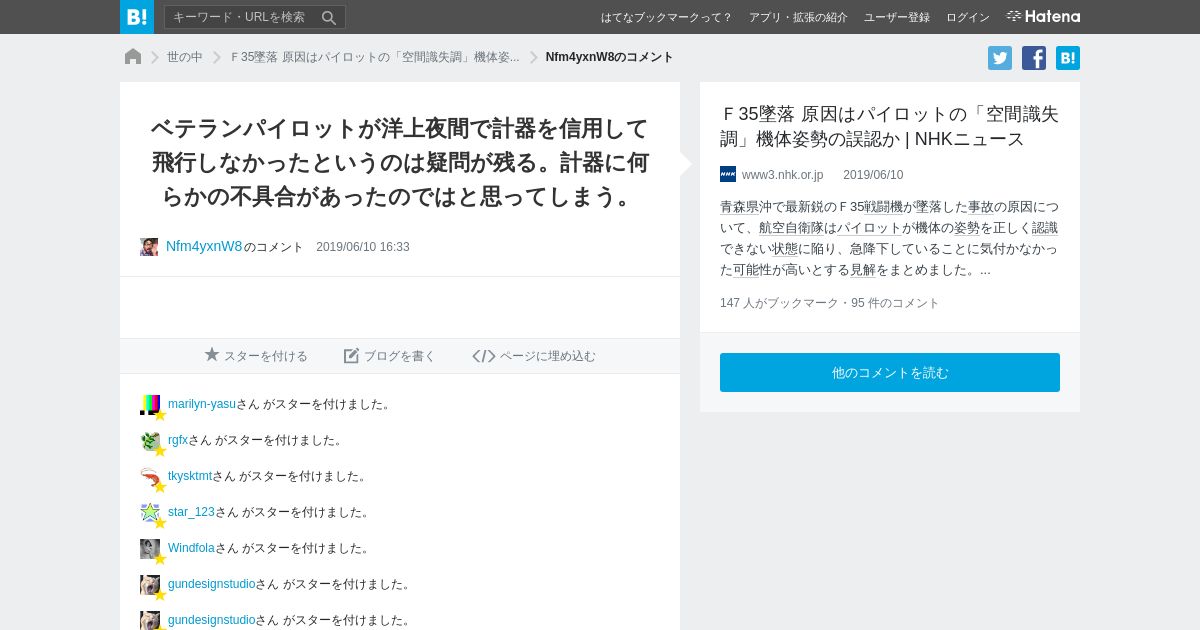This screenshot has width=1200, height=630.
Task: Visit the Hatena logo link
Action: coord(1043,17)
